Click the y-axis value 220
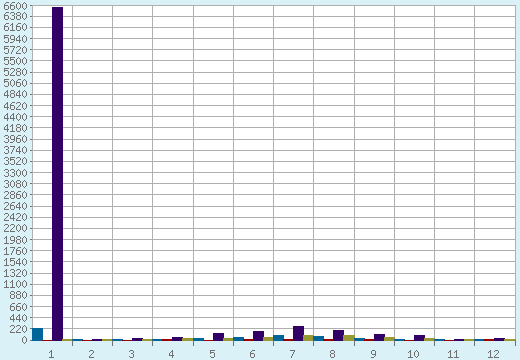 click(18, 329)
